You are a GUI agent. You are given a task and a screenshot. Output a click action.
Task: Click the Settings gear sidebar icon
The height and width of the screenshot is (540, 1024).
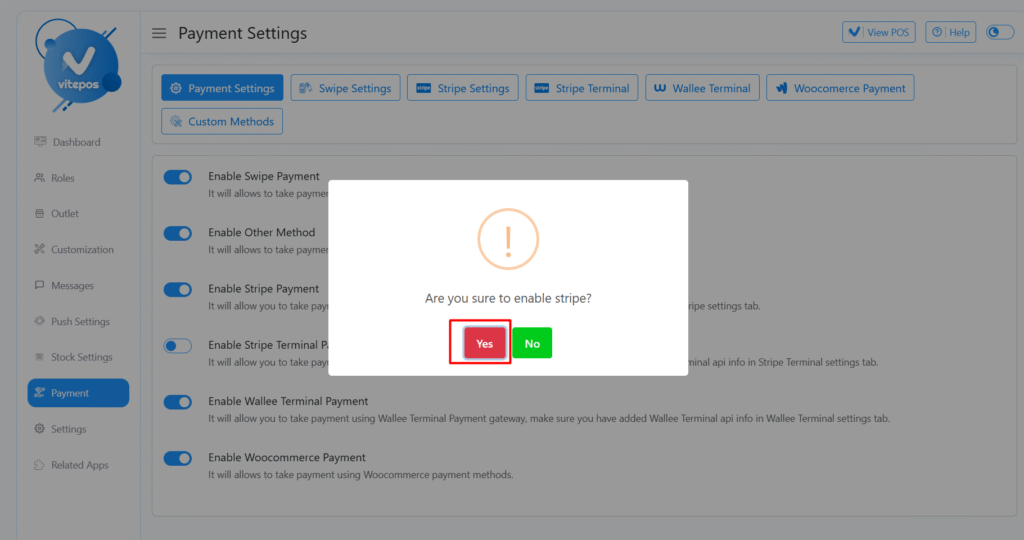click(39, 428)
